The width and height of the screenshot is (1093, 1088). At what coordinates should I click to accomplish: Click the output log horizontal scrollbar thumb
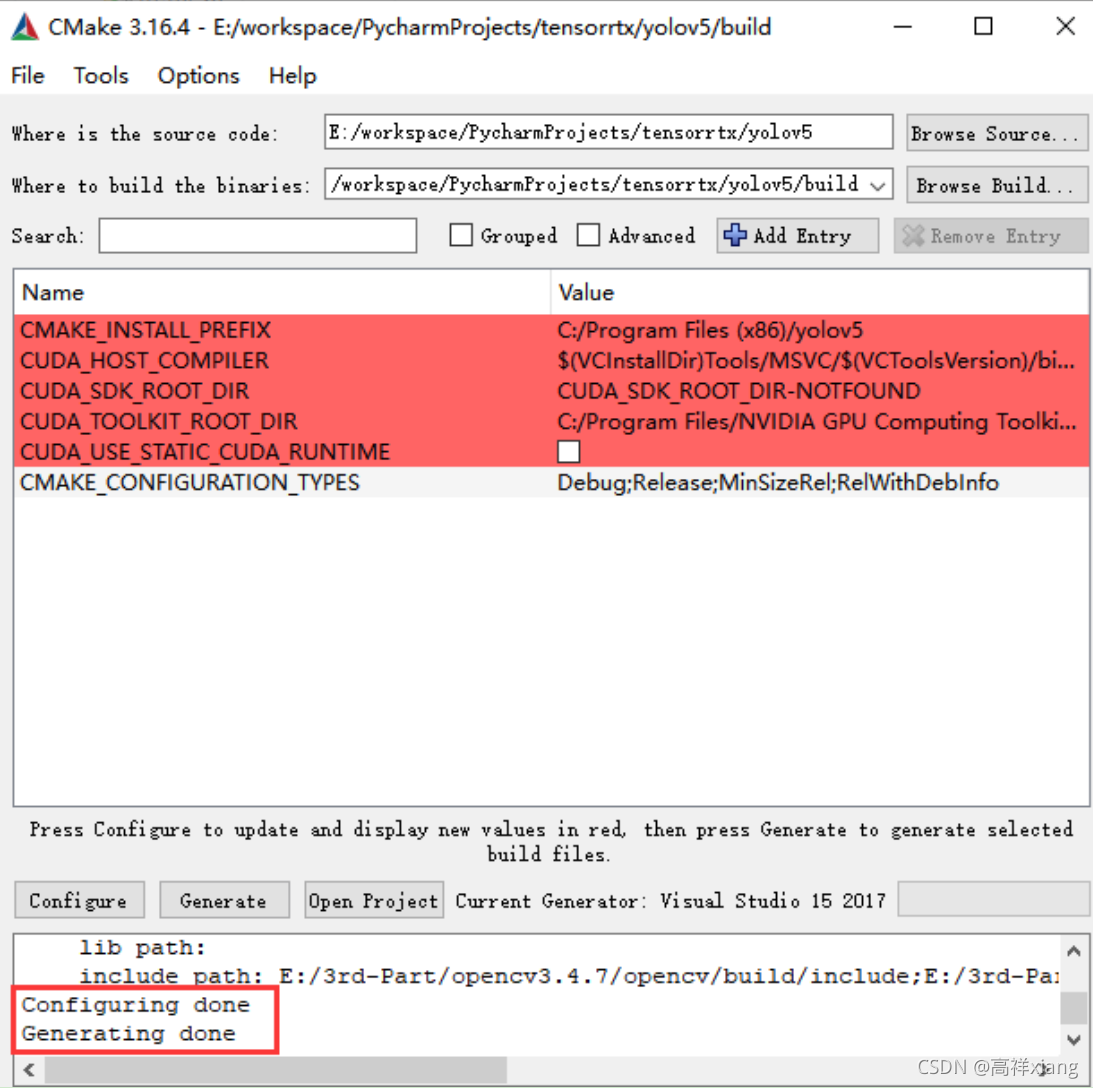click(275, 1069)
